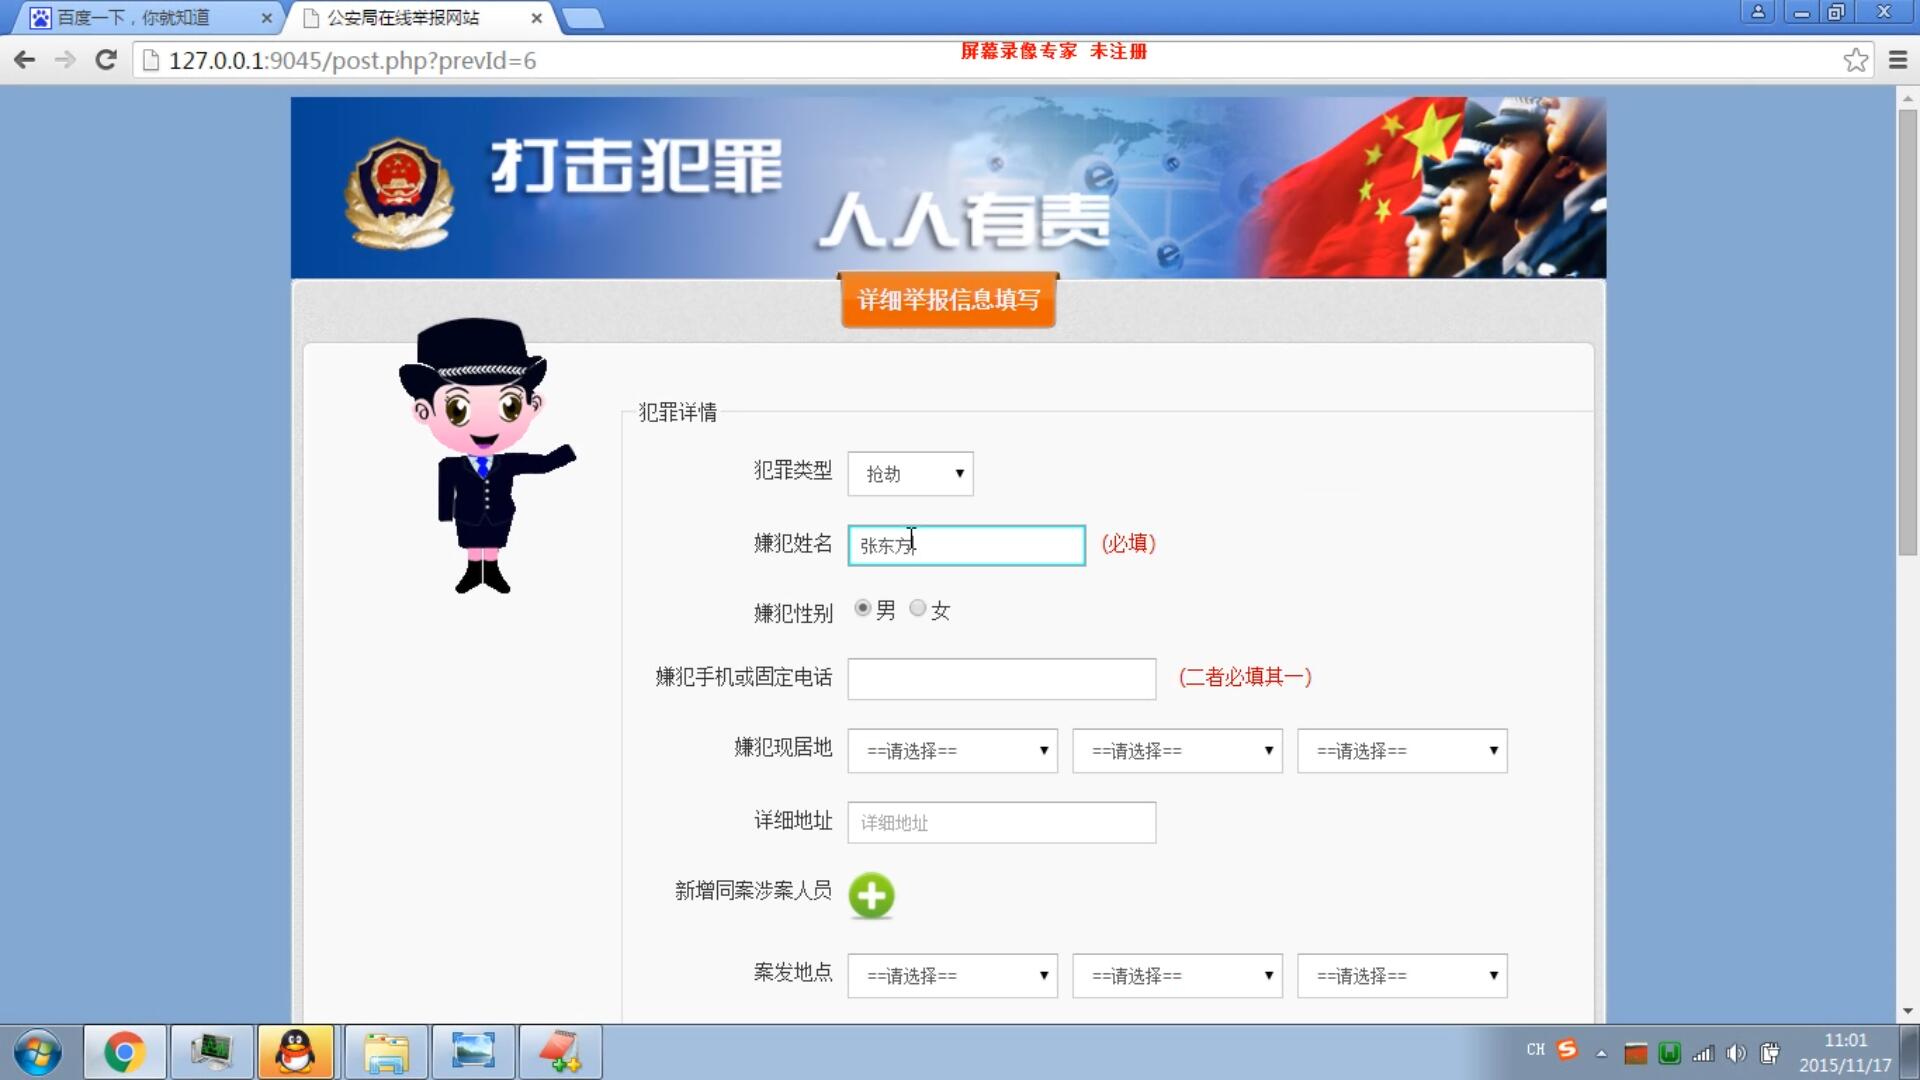Viewport: 1920px width, 1080px height.
Task: Click the 新增同案涉案人员 label
Action: [753, 890]
